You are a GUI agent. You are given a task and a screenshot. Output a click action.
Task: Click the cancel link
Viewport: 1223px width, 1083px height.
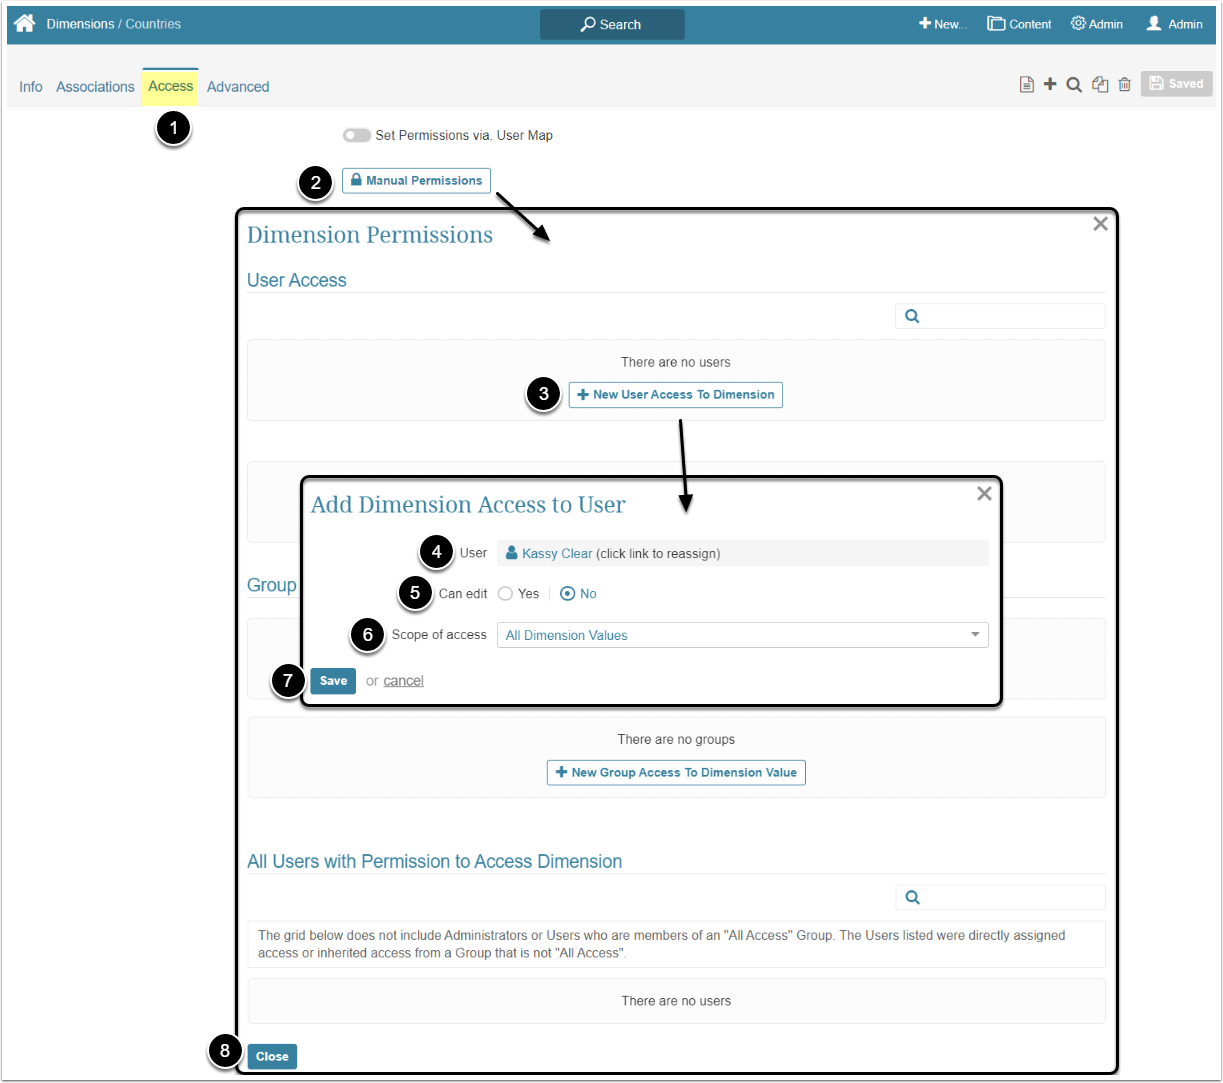(x=403, y=681)
